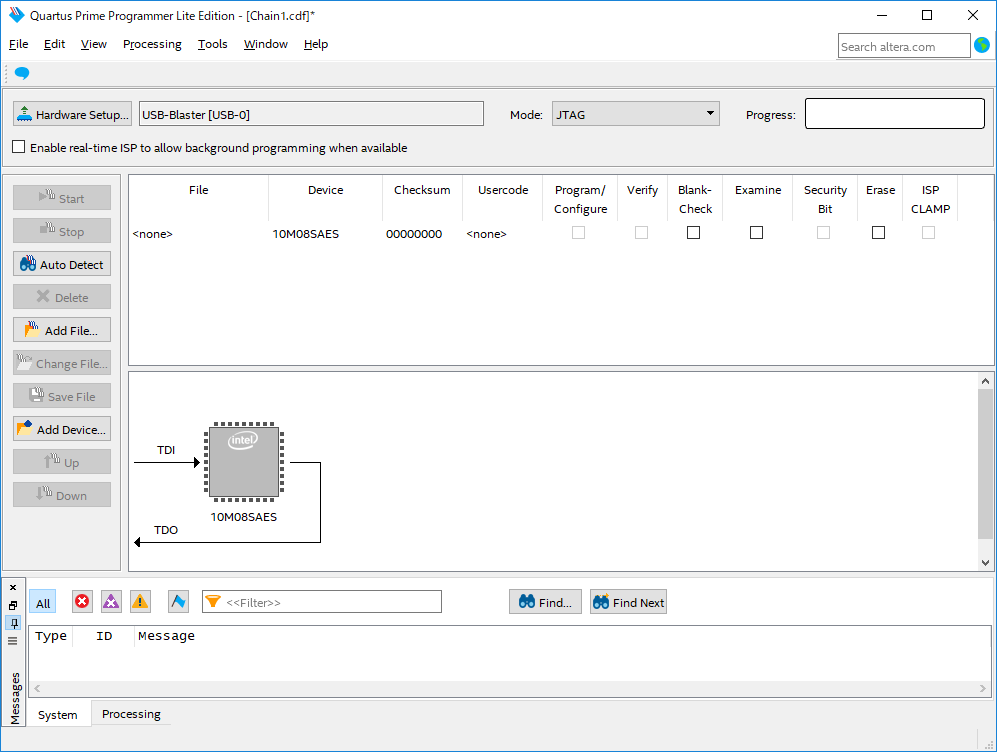Show only error messages filter icon
997x752 pixels.
pos(82,601)
